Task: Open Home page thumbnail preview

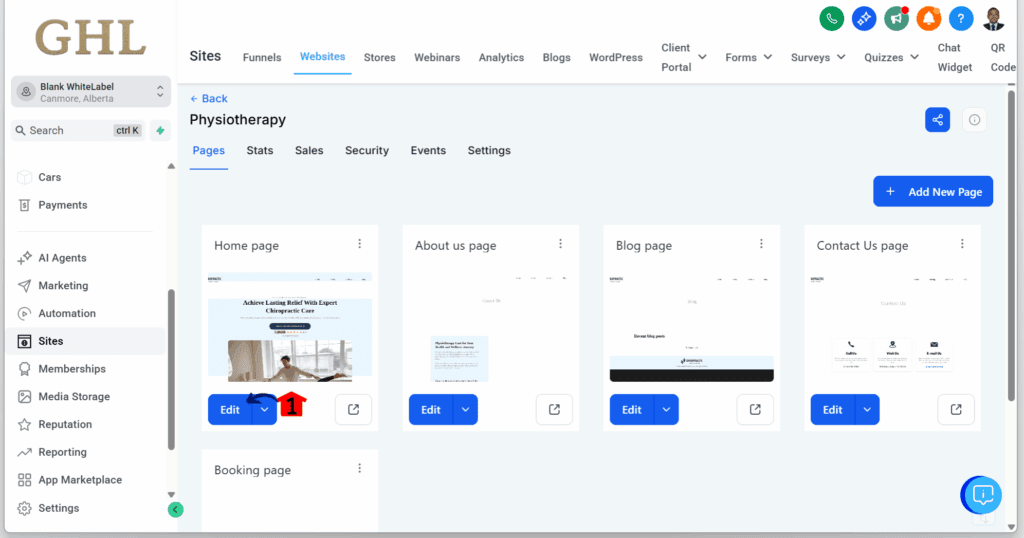Action: 290,326
